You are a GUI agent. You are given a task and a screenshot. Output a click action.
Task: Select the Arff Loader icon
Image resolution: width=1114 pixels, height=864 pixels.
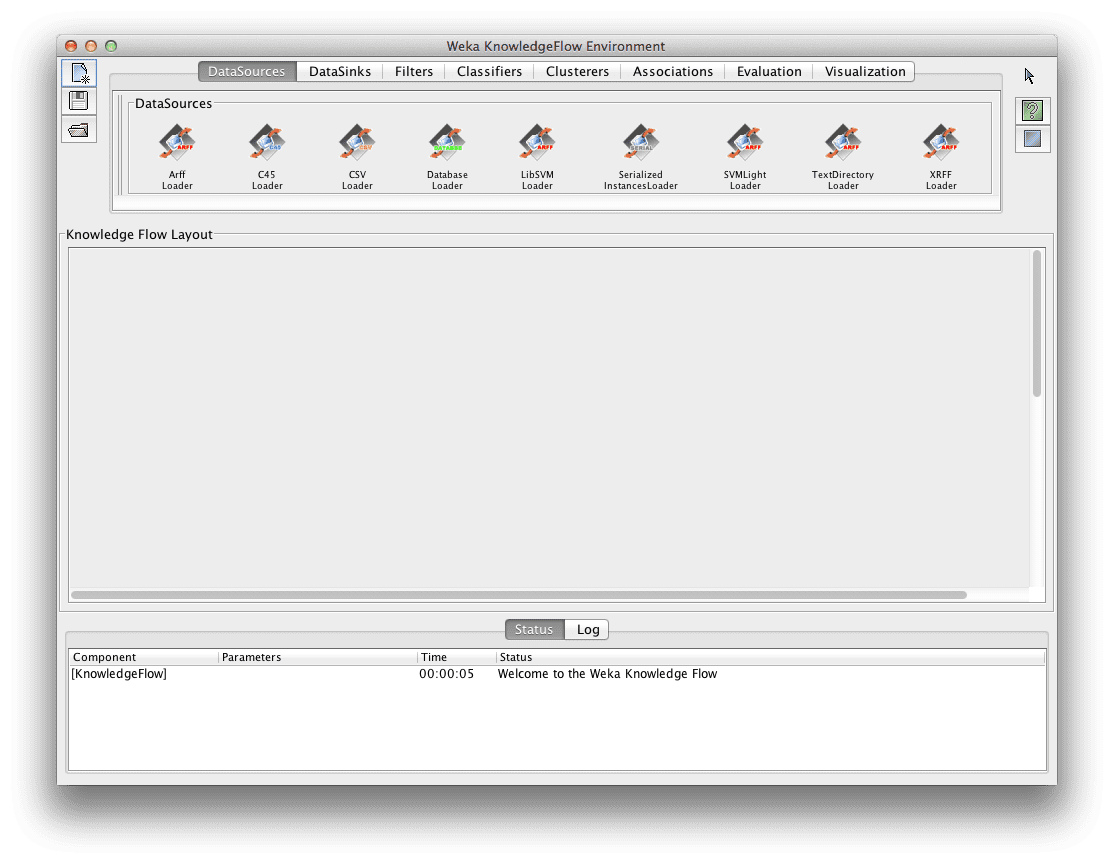(x=177, y=143)
